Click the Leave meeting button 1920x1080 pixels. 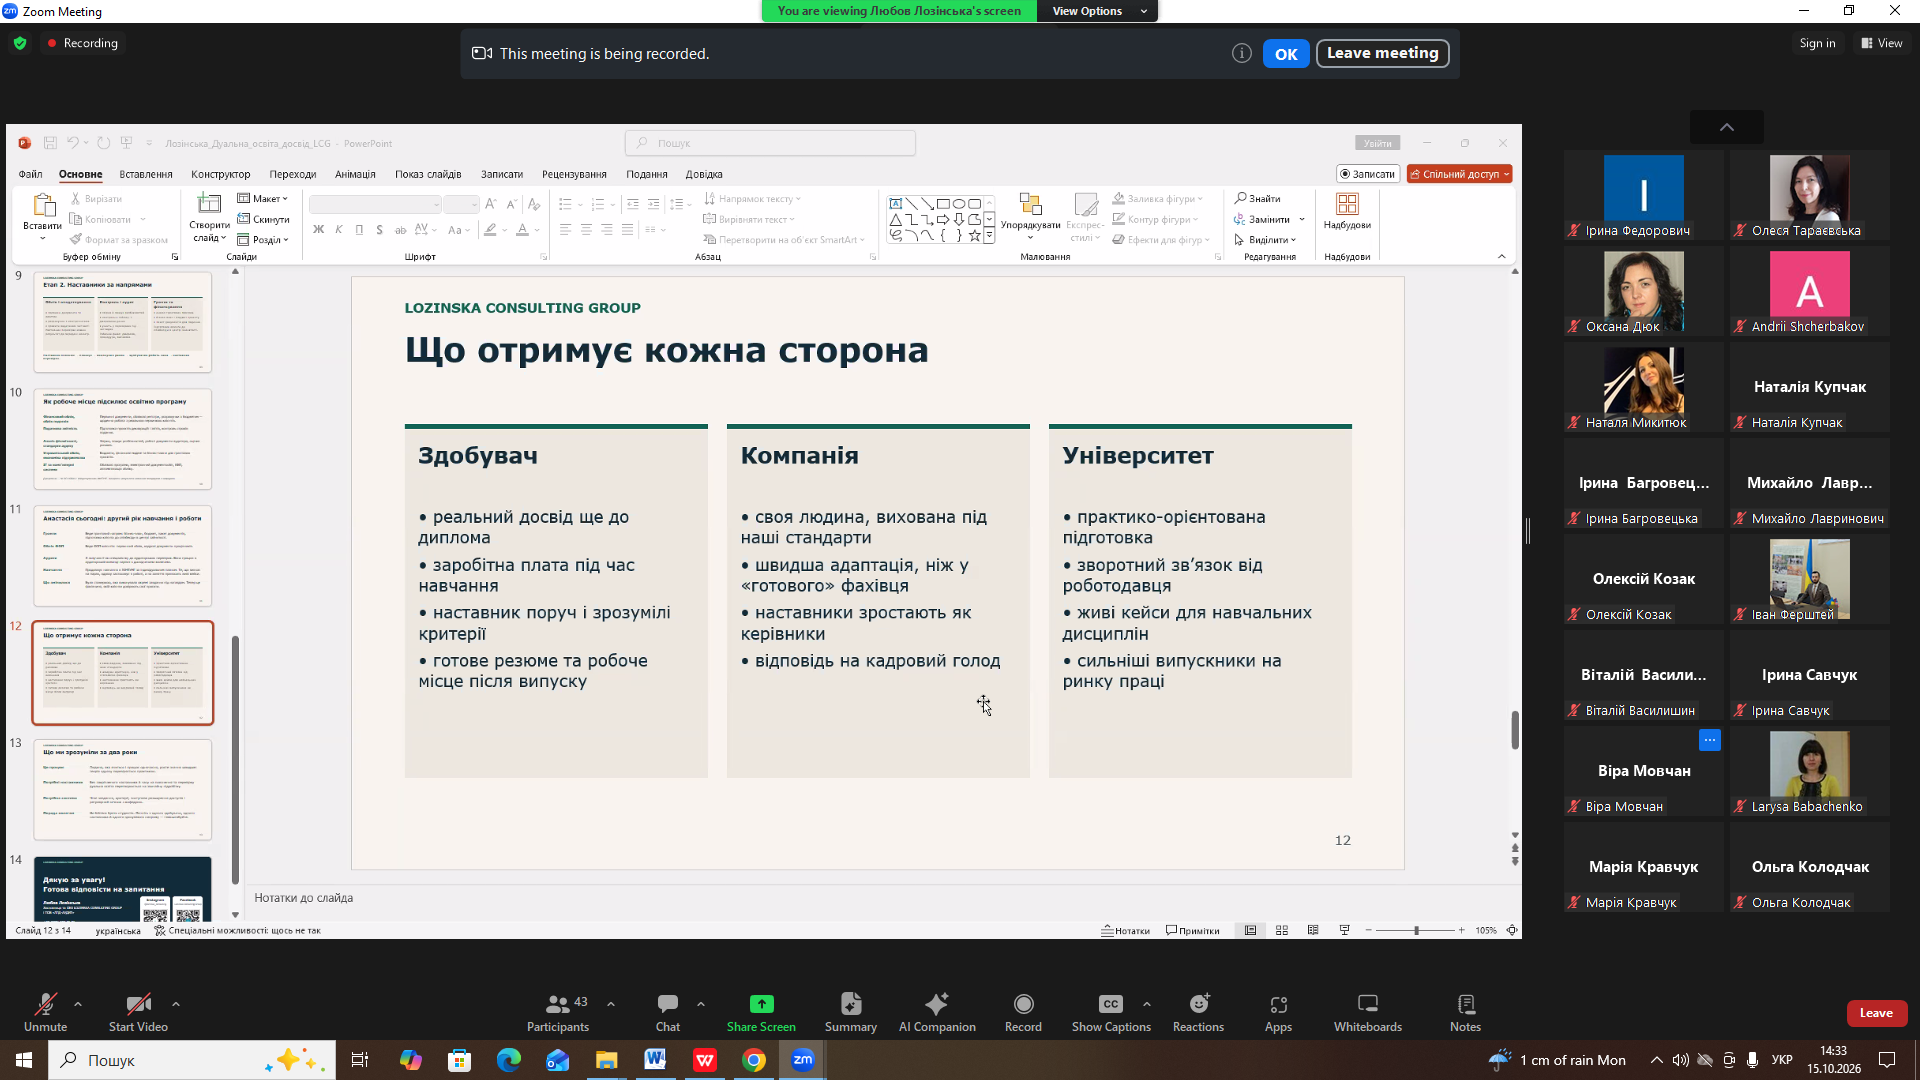pos(1382,53)
